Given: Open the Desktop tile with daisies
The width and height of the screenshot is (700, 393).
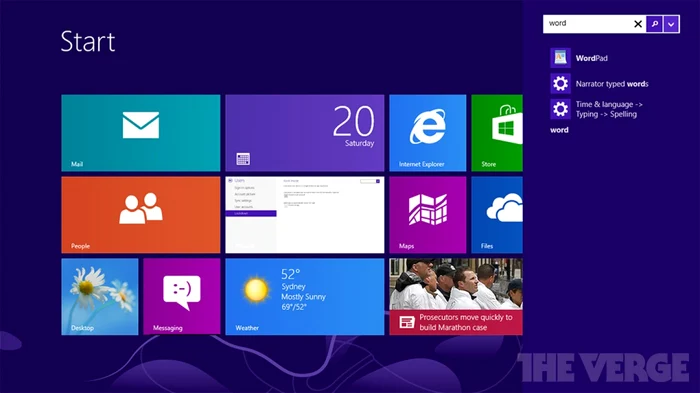Looking at the screenshot, I should tap(100, 297).
